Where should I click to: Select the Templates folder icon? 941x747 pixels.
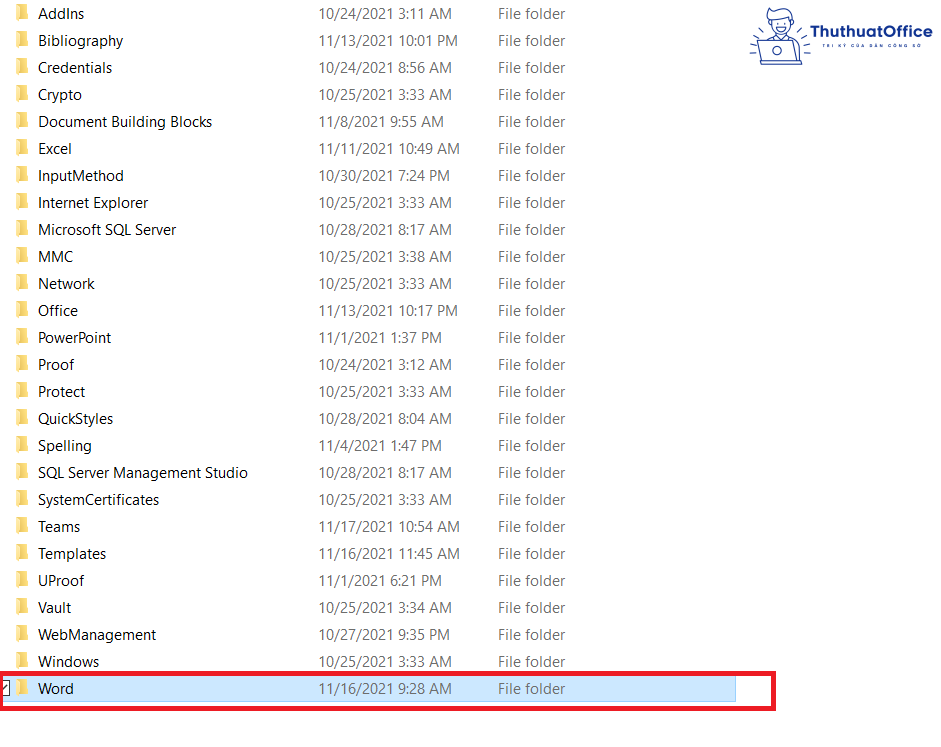[22, 553]
